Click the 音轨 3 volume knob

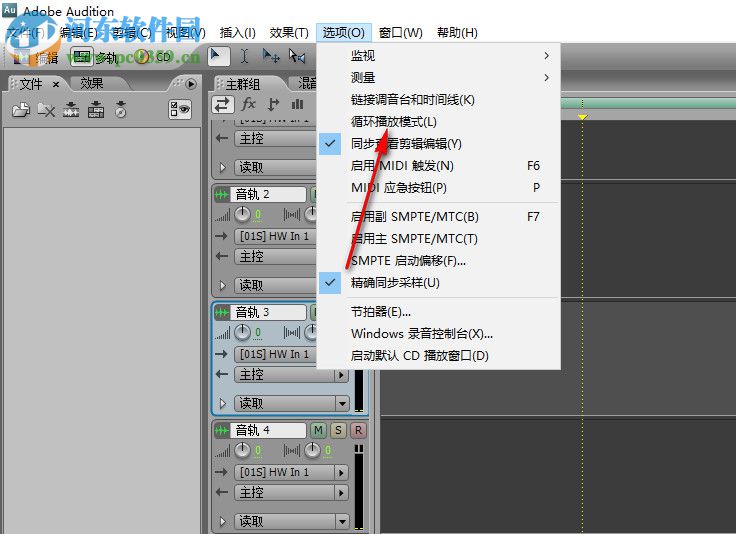pyautogui.click(x=242, y=332)
